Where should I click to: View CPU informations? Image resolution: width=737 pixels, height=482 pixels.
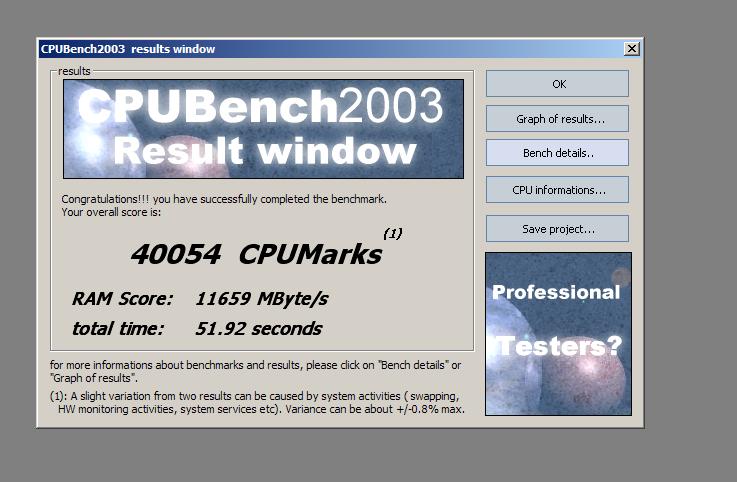point(557,190)
